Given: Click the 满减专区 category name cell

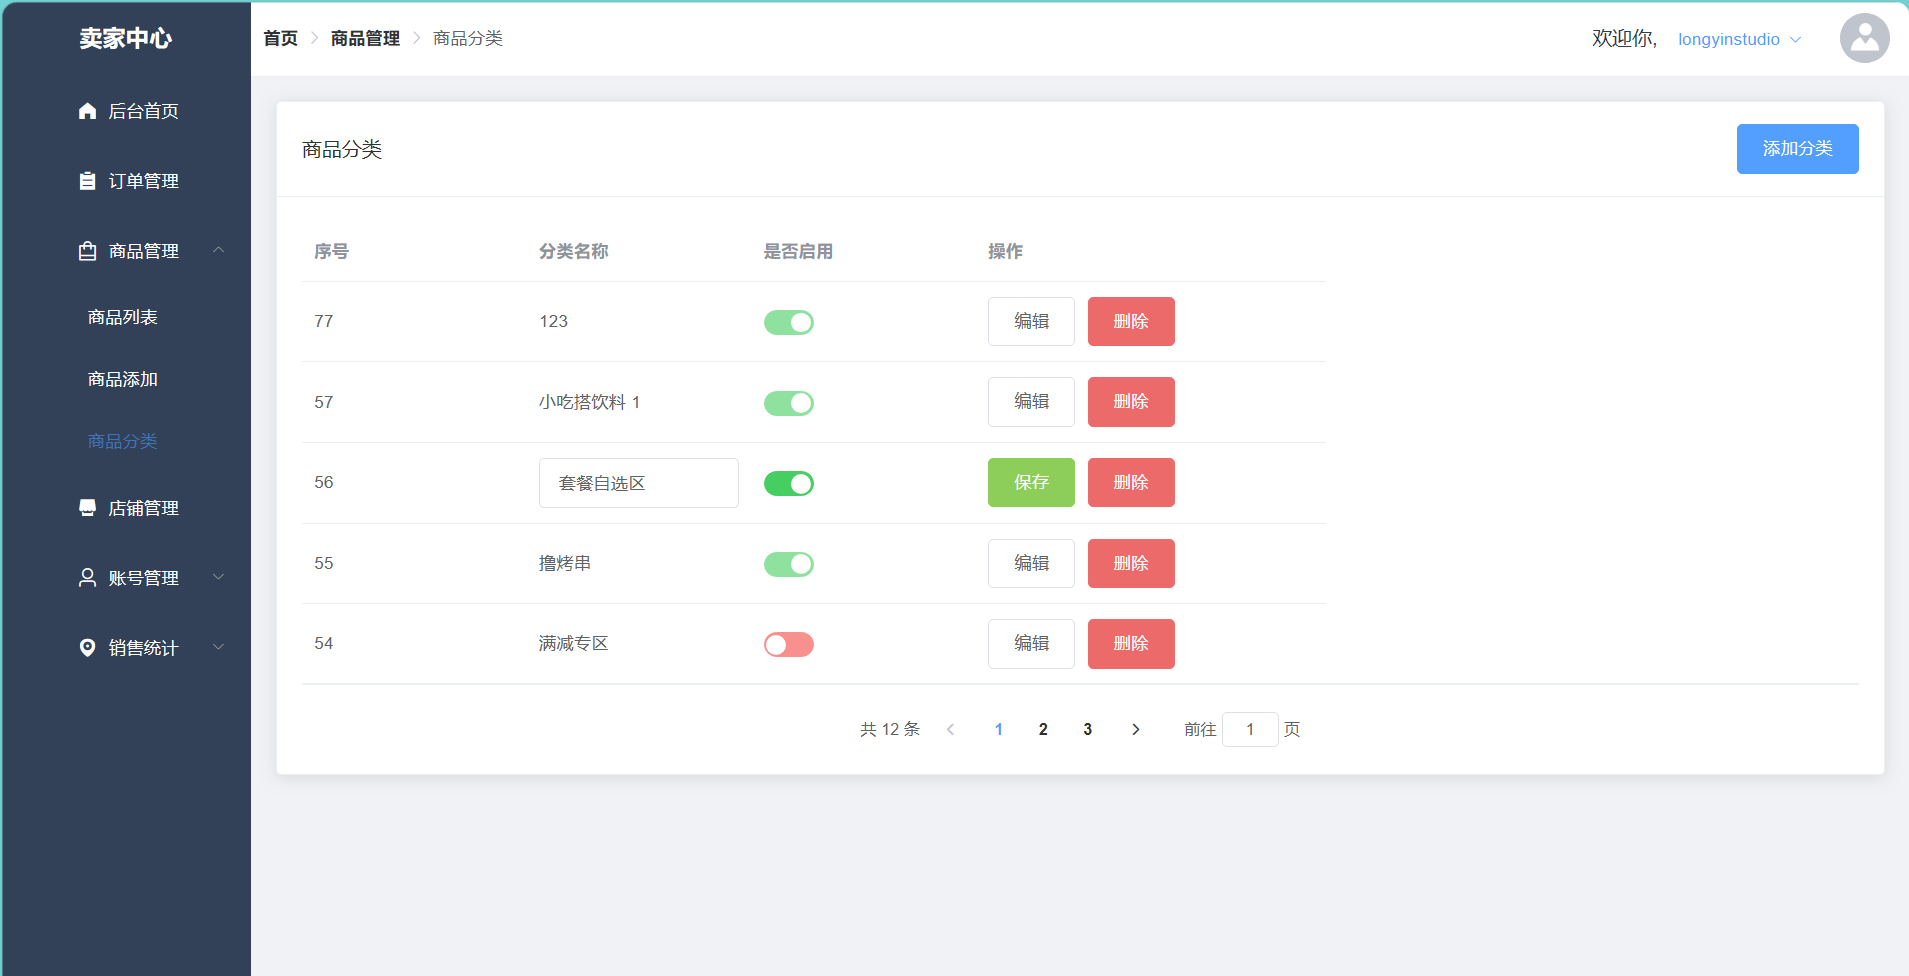Looking at the screenshot, I should (574, 644).
